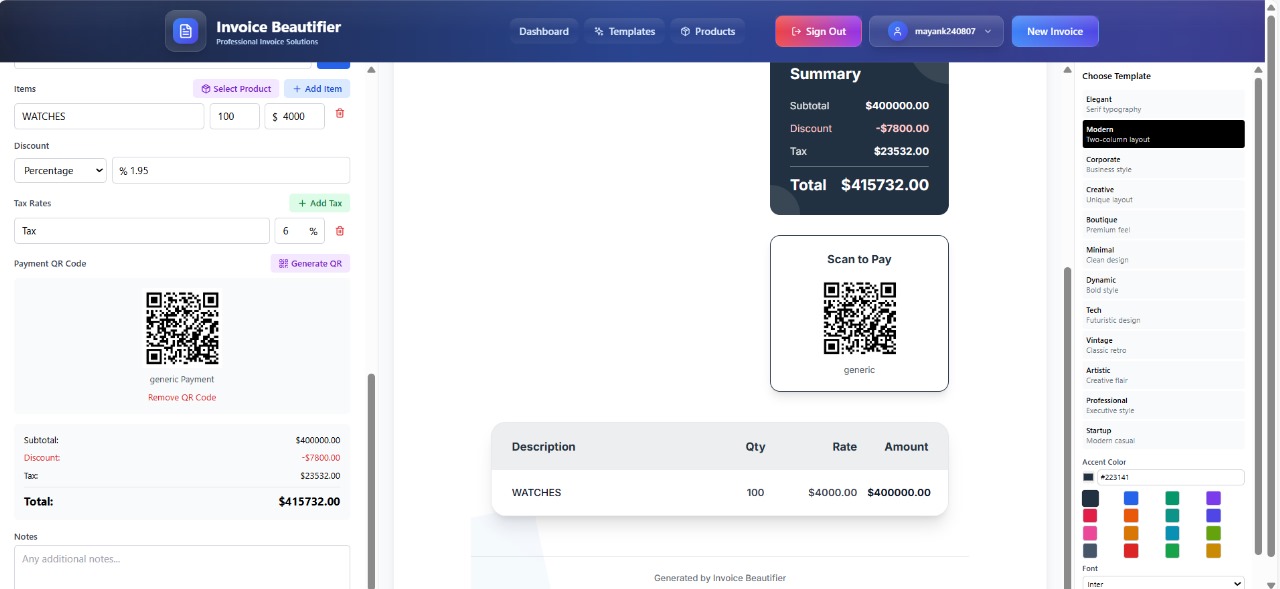Add a new item line

[x=317, y=89]
